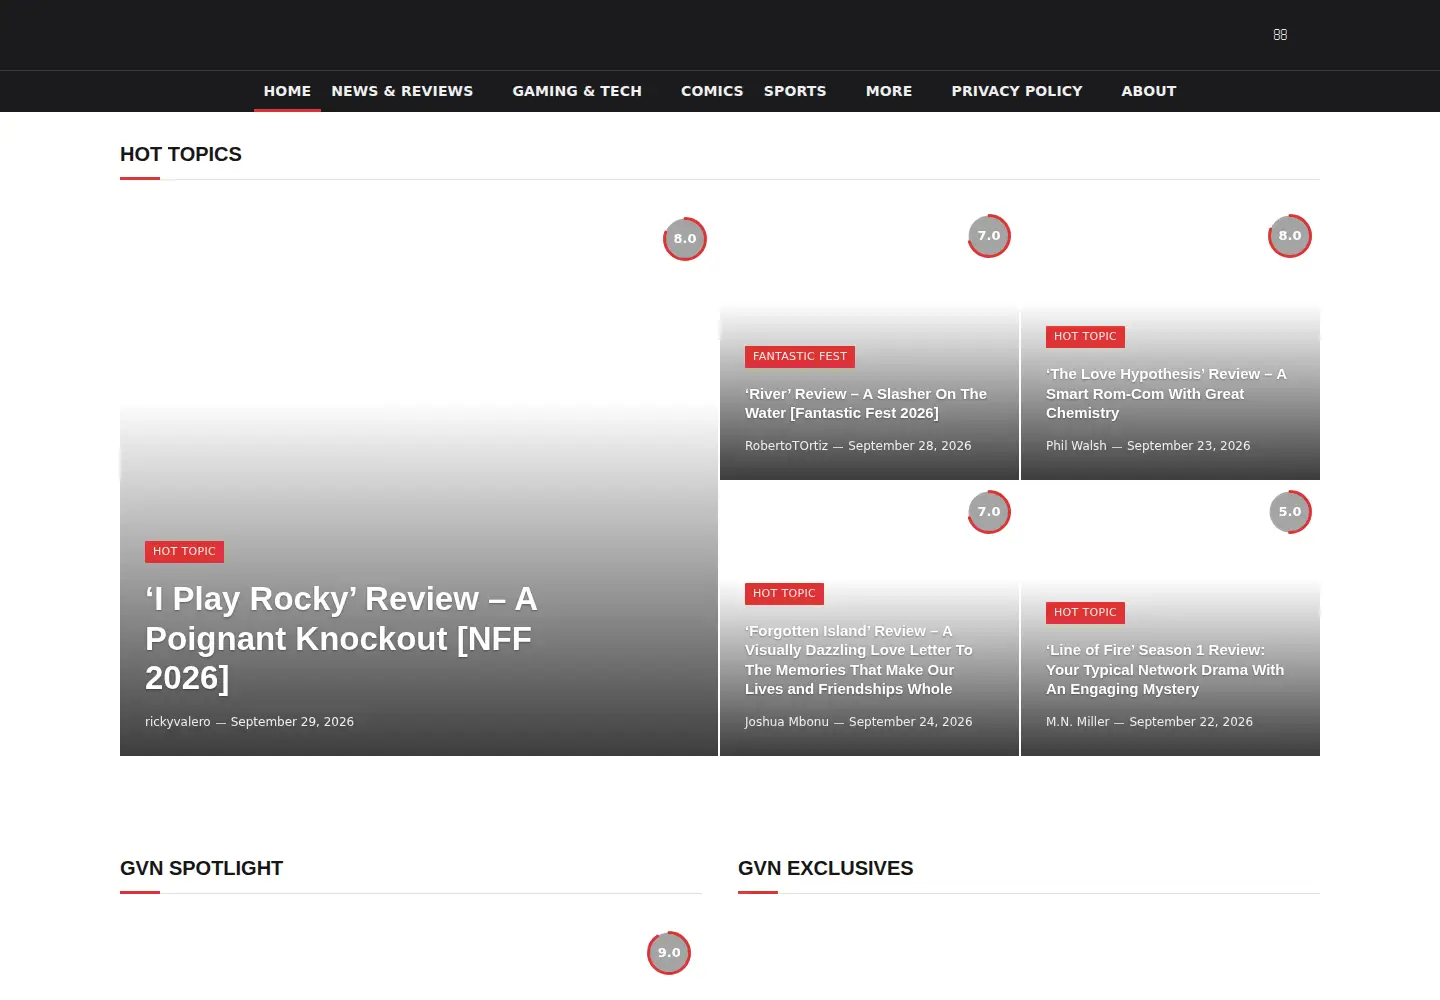This screenshot has width=1440, height=1000.
Task: Expand the MORE navigation menu
Action: [889, 91]
